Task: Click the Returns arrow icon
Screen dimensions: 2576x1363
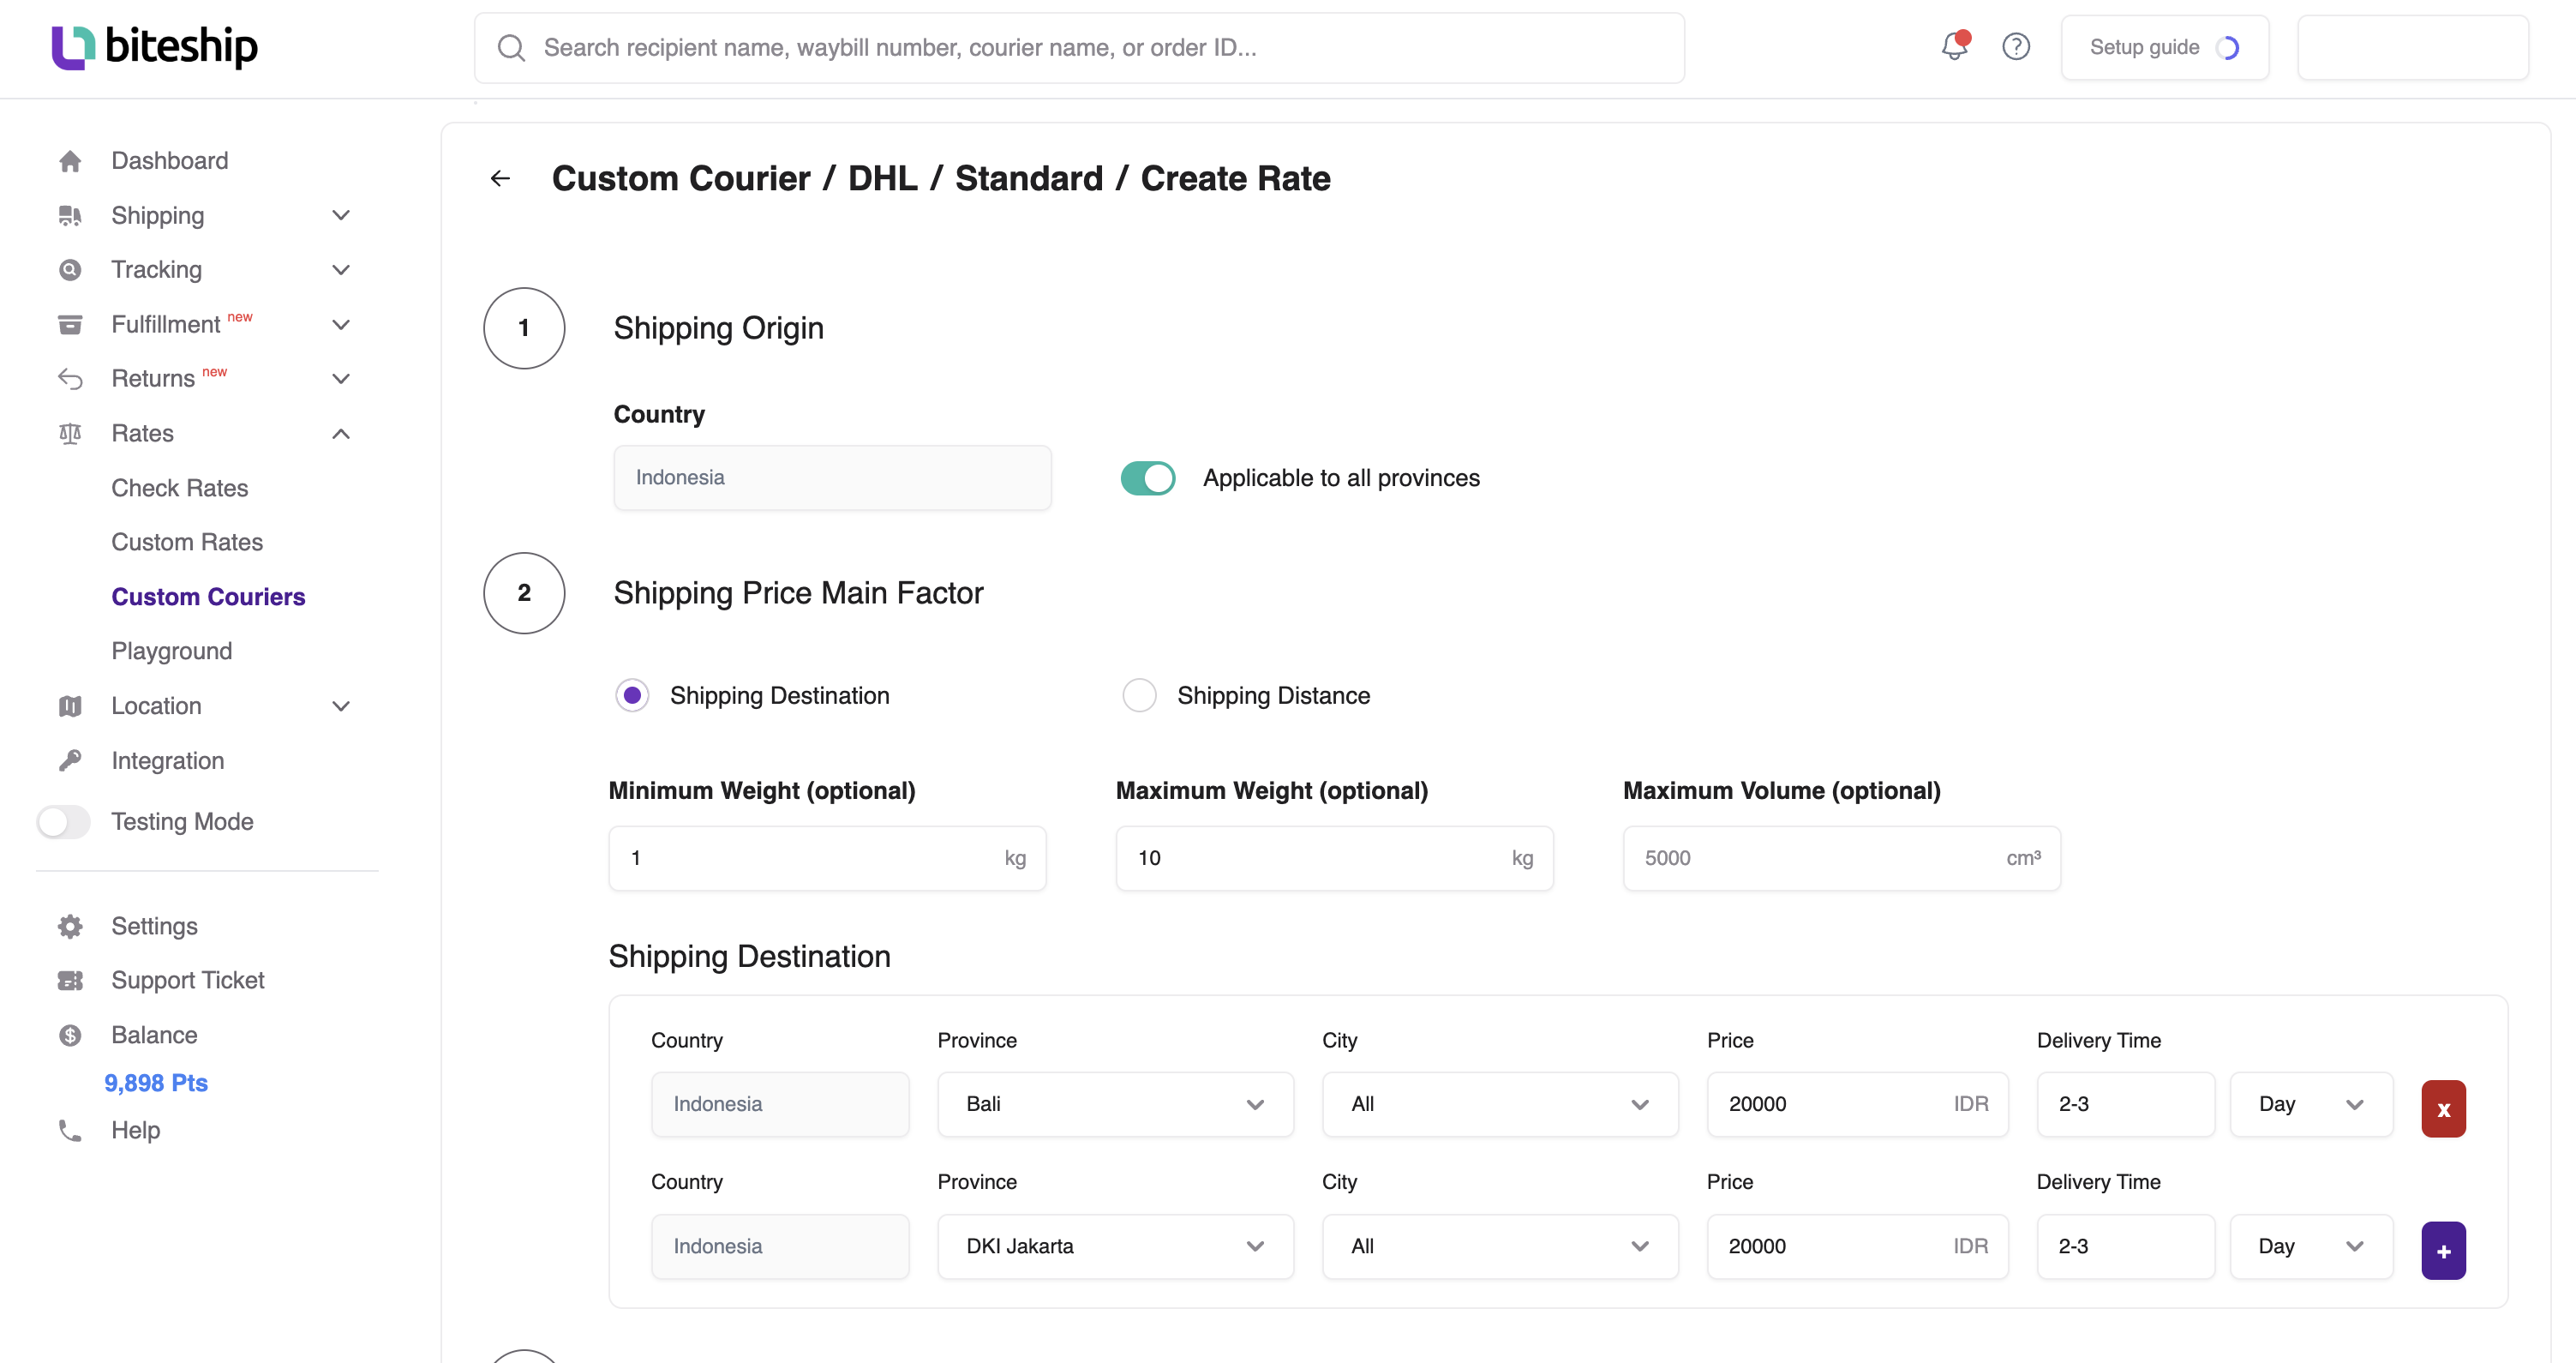Action: [x=70, y=379]
